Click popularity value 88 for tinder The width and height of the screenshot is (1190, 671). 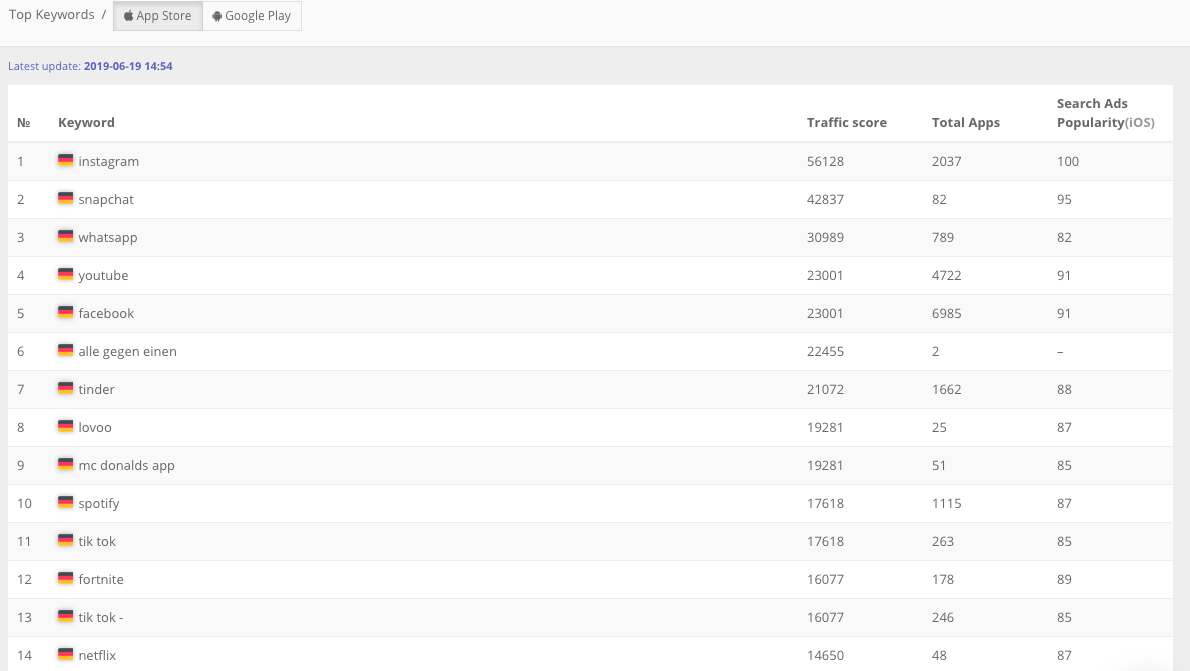pyautogui.click(x=1064, y=389)
